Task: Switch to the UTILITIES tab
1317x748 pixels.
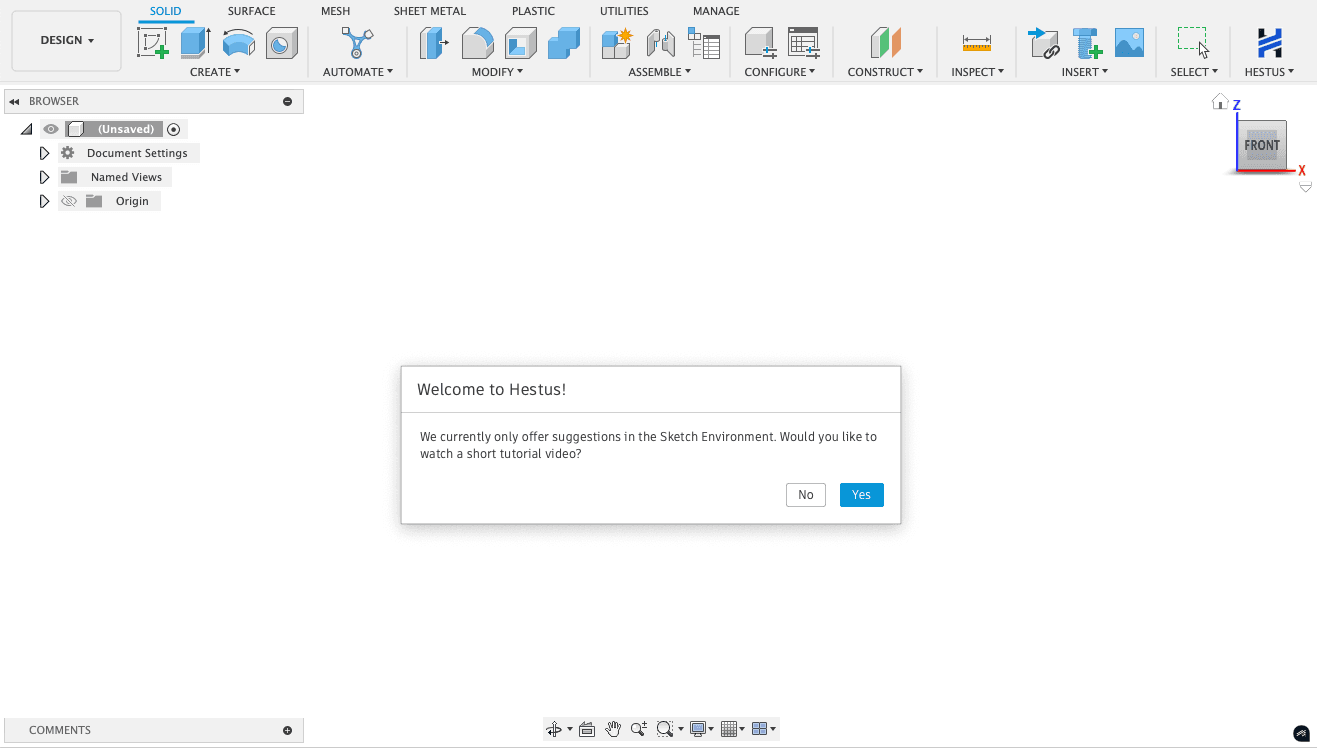Action: [624, 11]
